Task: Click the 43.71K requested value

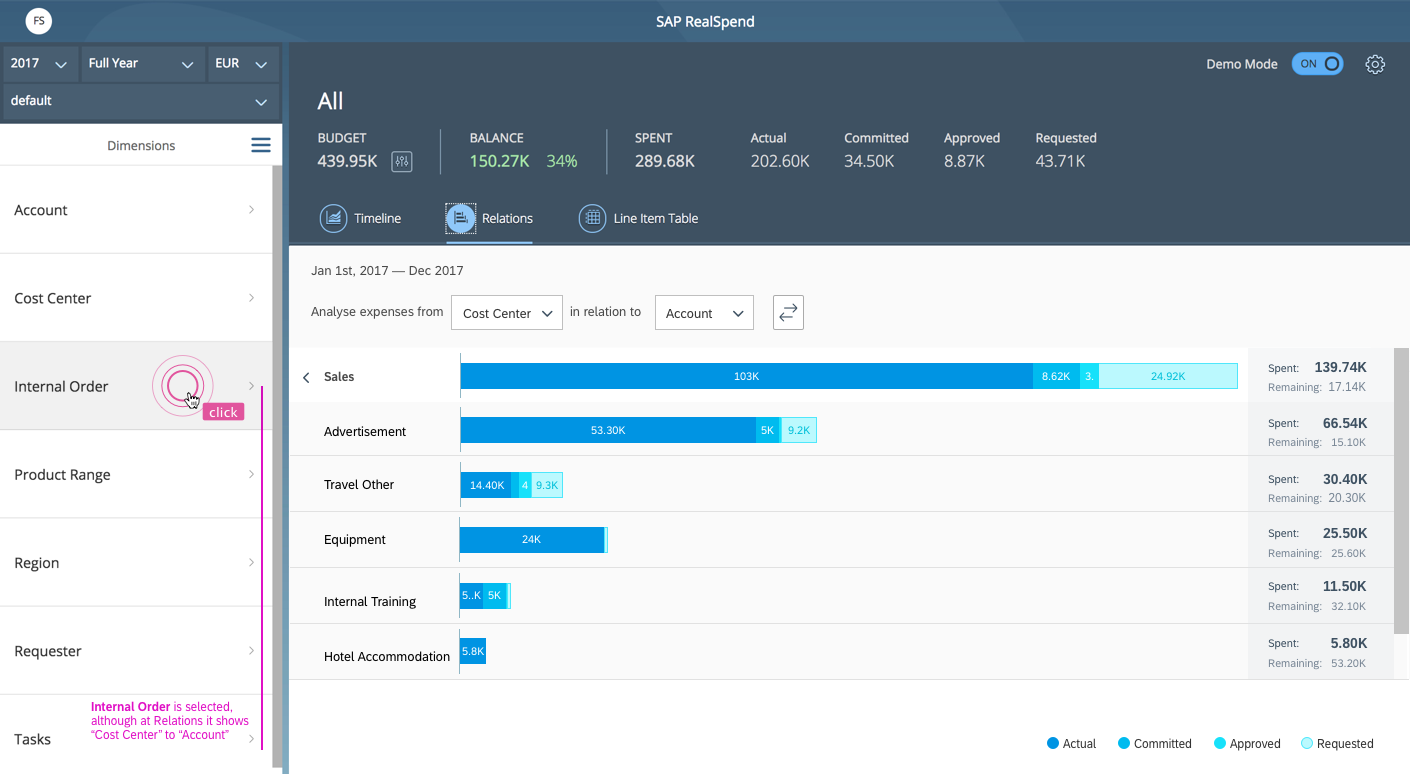Action: coord(1061,161)
